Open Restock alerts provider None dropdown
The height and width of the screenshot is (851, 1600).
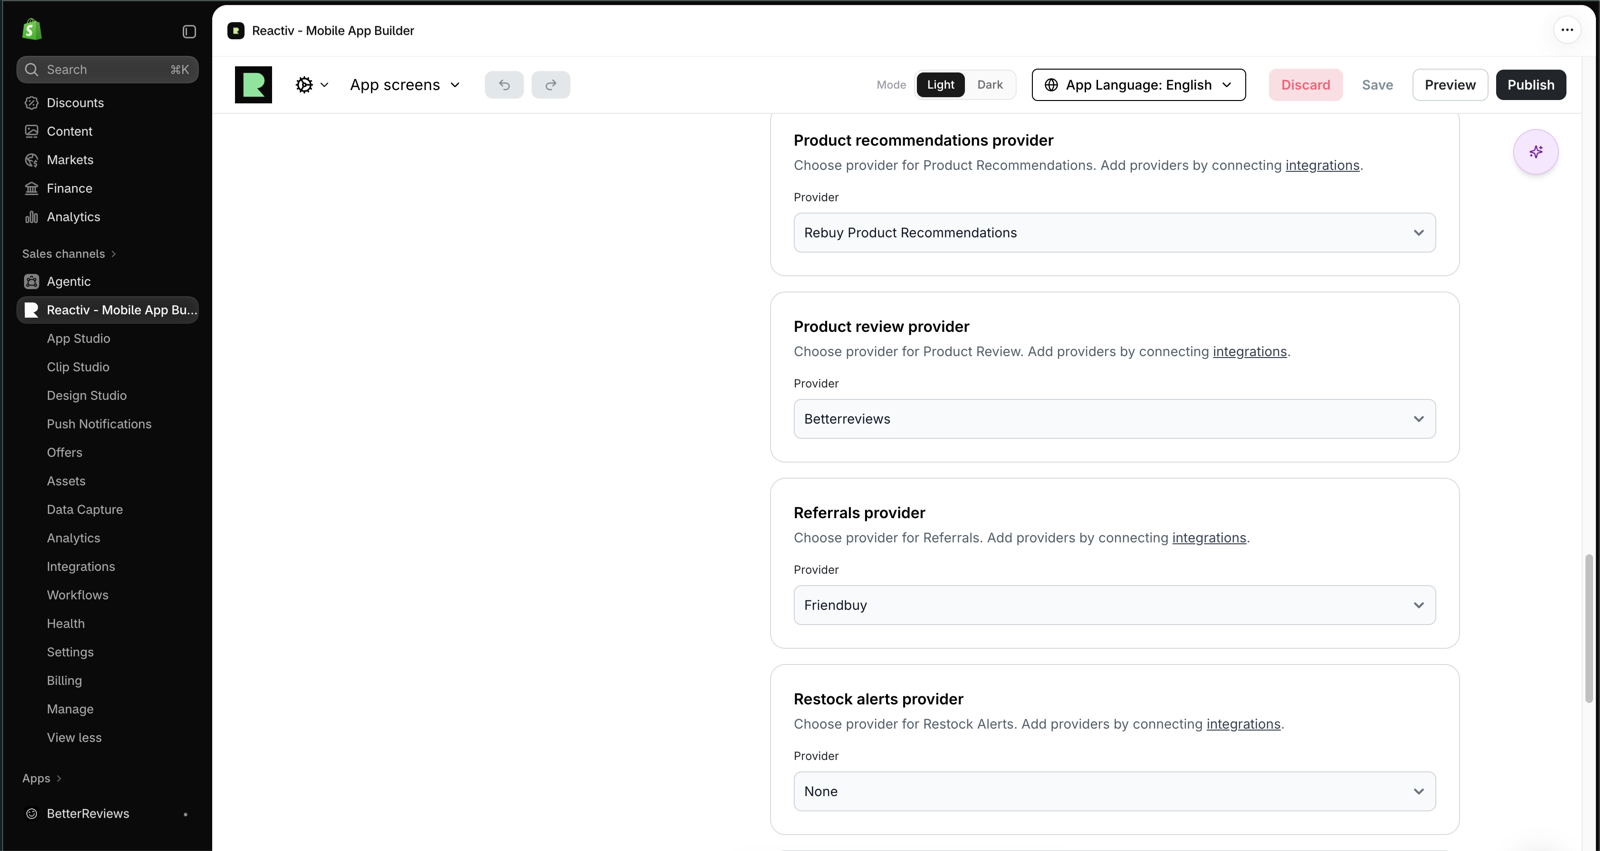point(1114,791)
